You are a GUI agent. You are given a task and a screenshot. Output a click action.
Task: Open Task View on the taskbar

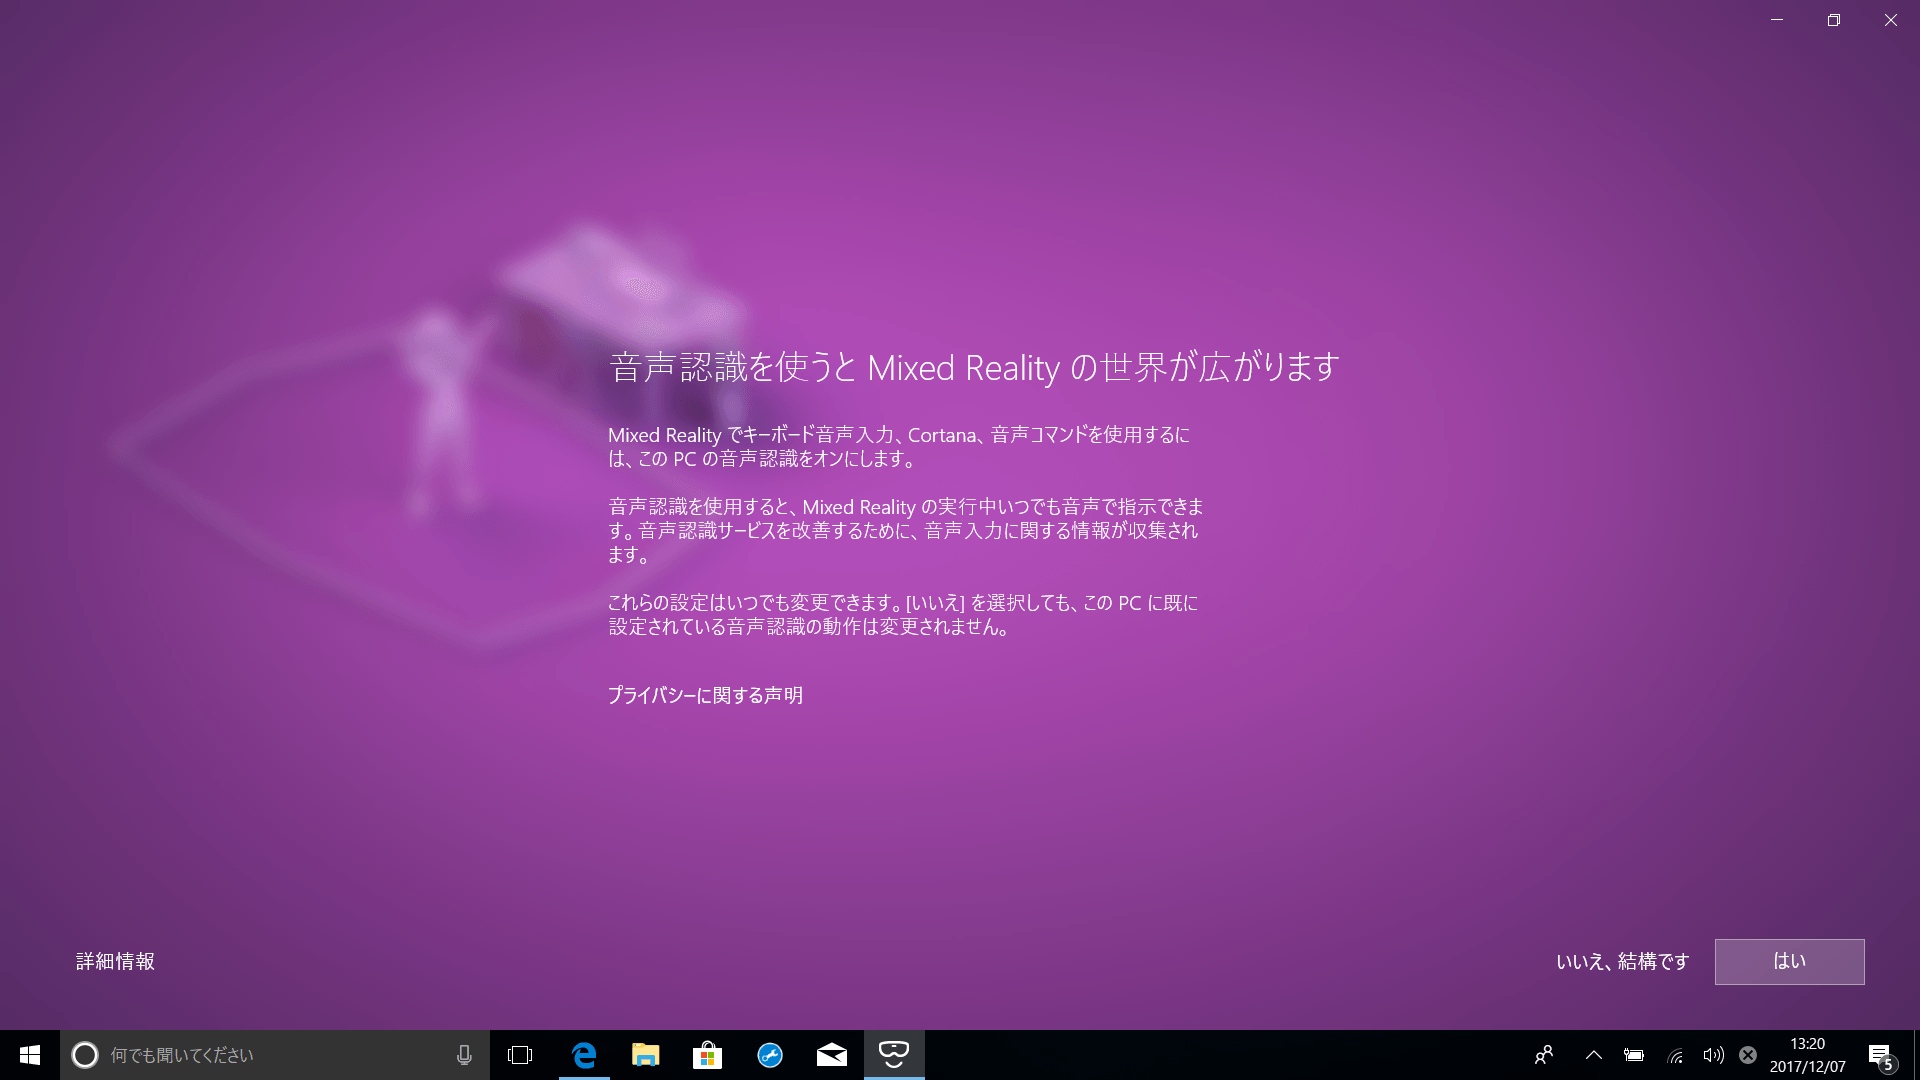520,1055
